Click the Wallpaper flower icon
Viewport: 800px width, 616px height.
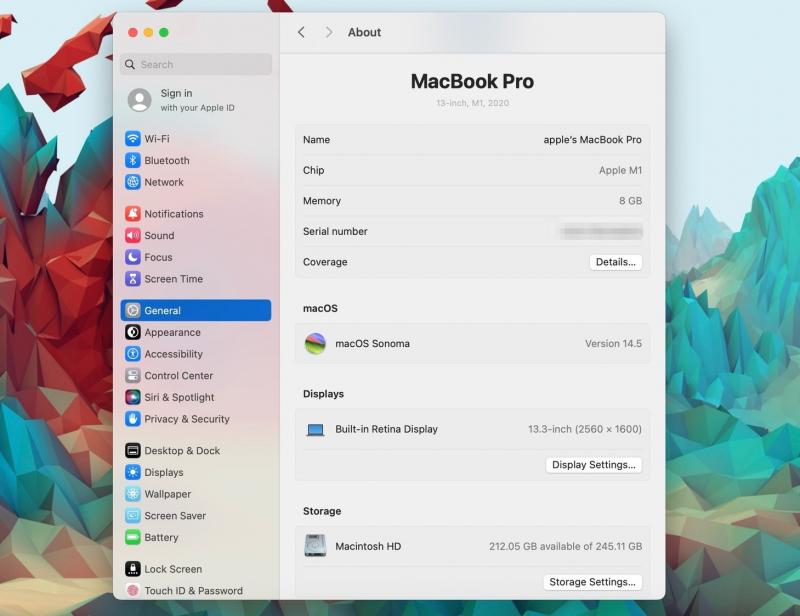click(x=133, y=494)
